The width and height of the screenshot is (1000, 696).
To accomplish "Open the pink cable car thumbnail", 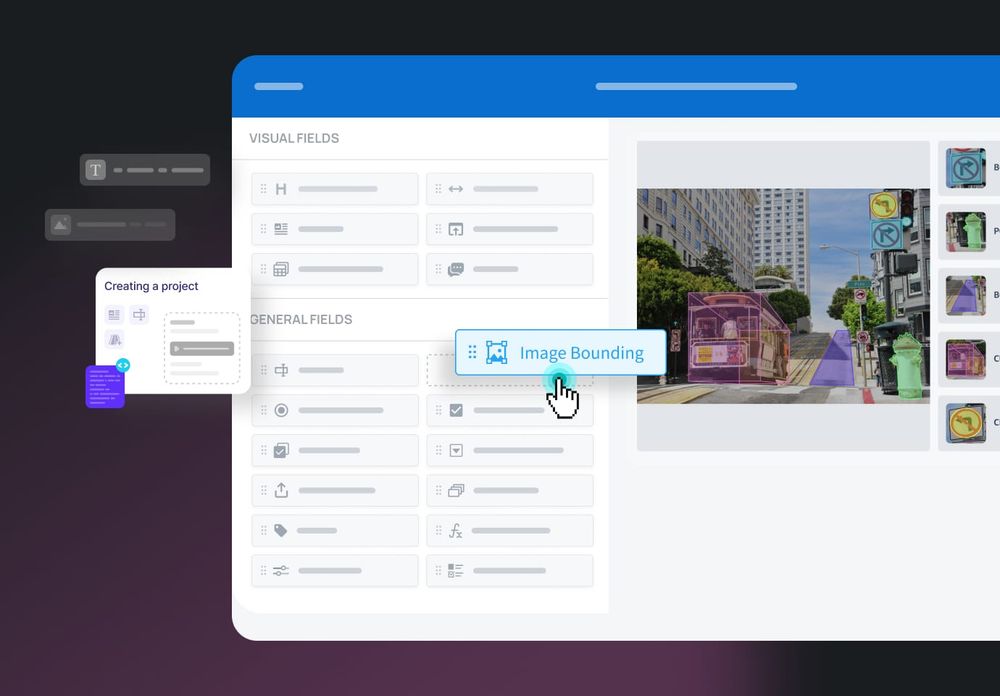I will pos(966,359).
